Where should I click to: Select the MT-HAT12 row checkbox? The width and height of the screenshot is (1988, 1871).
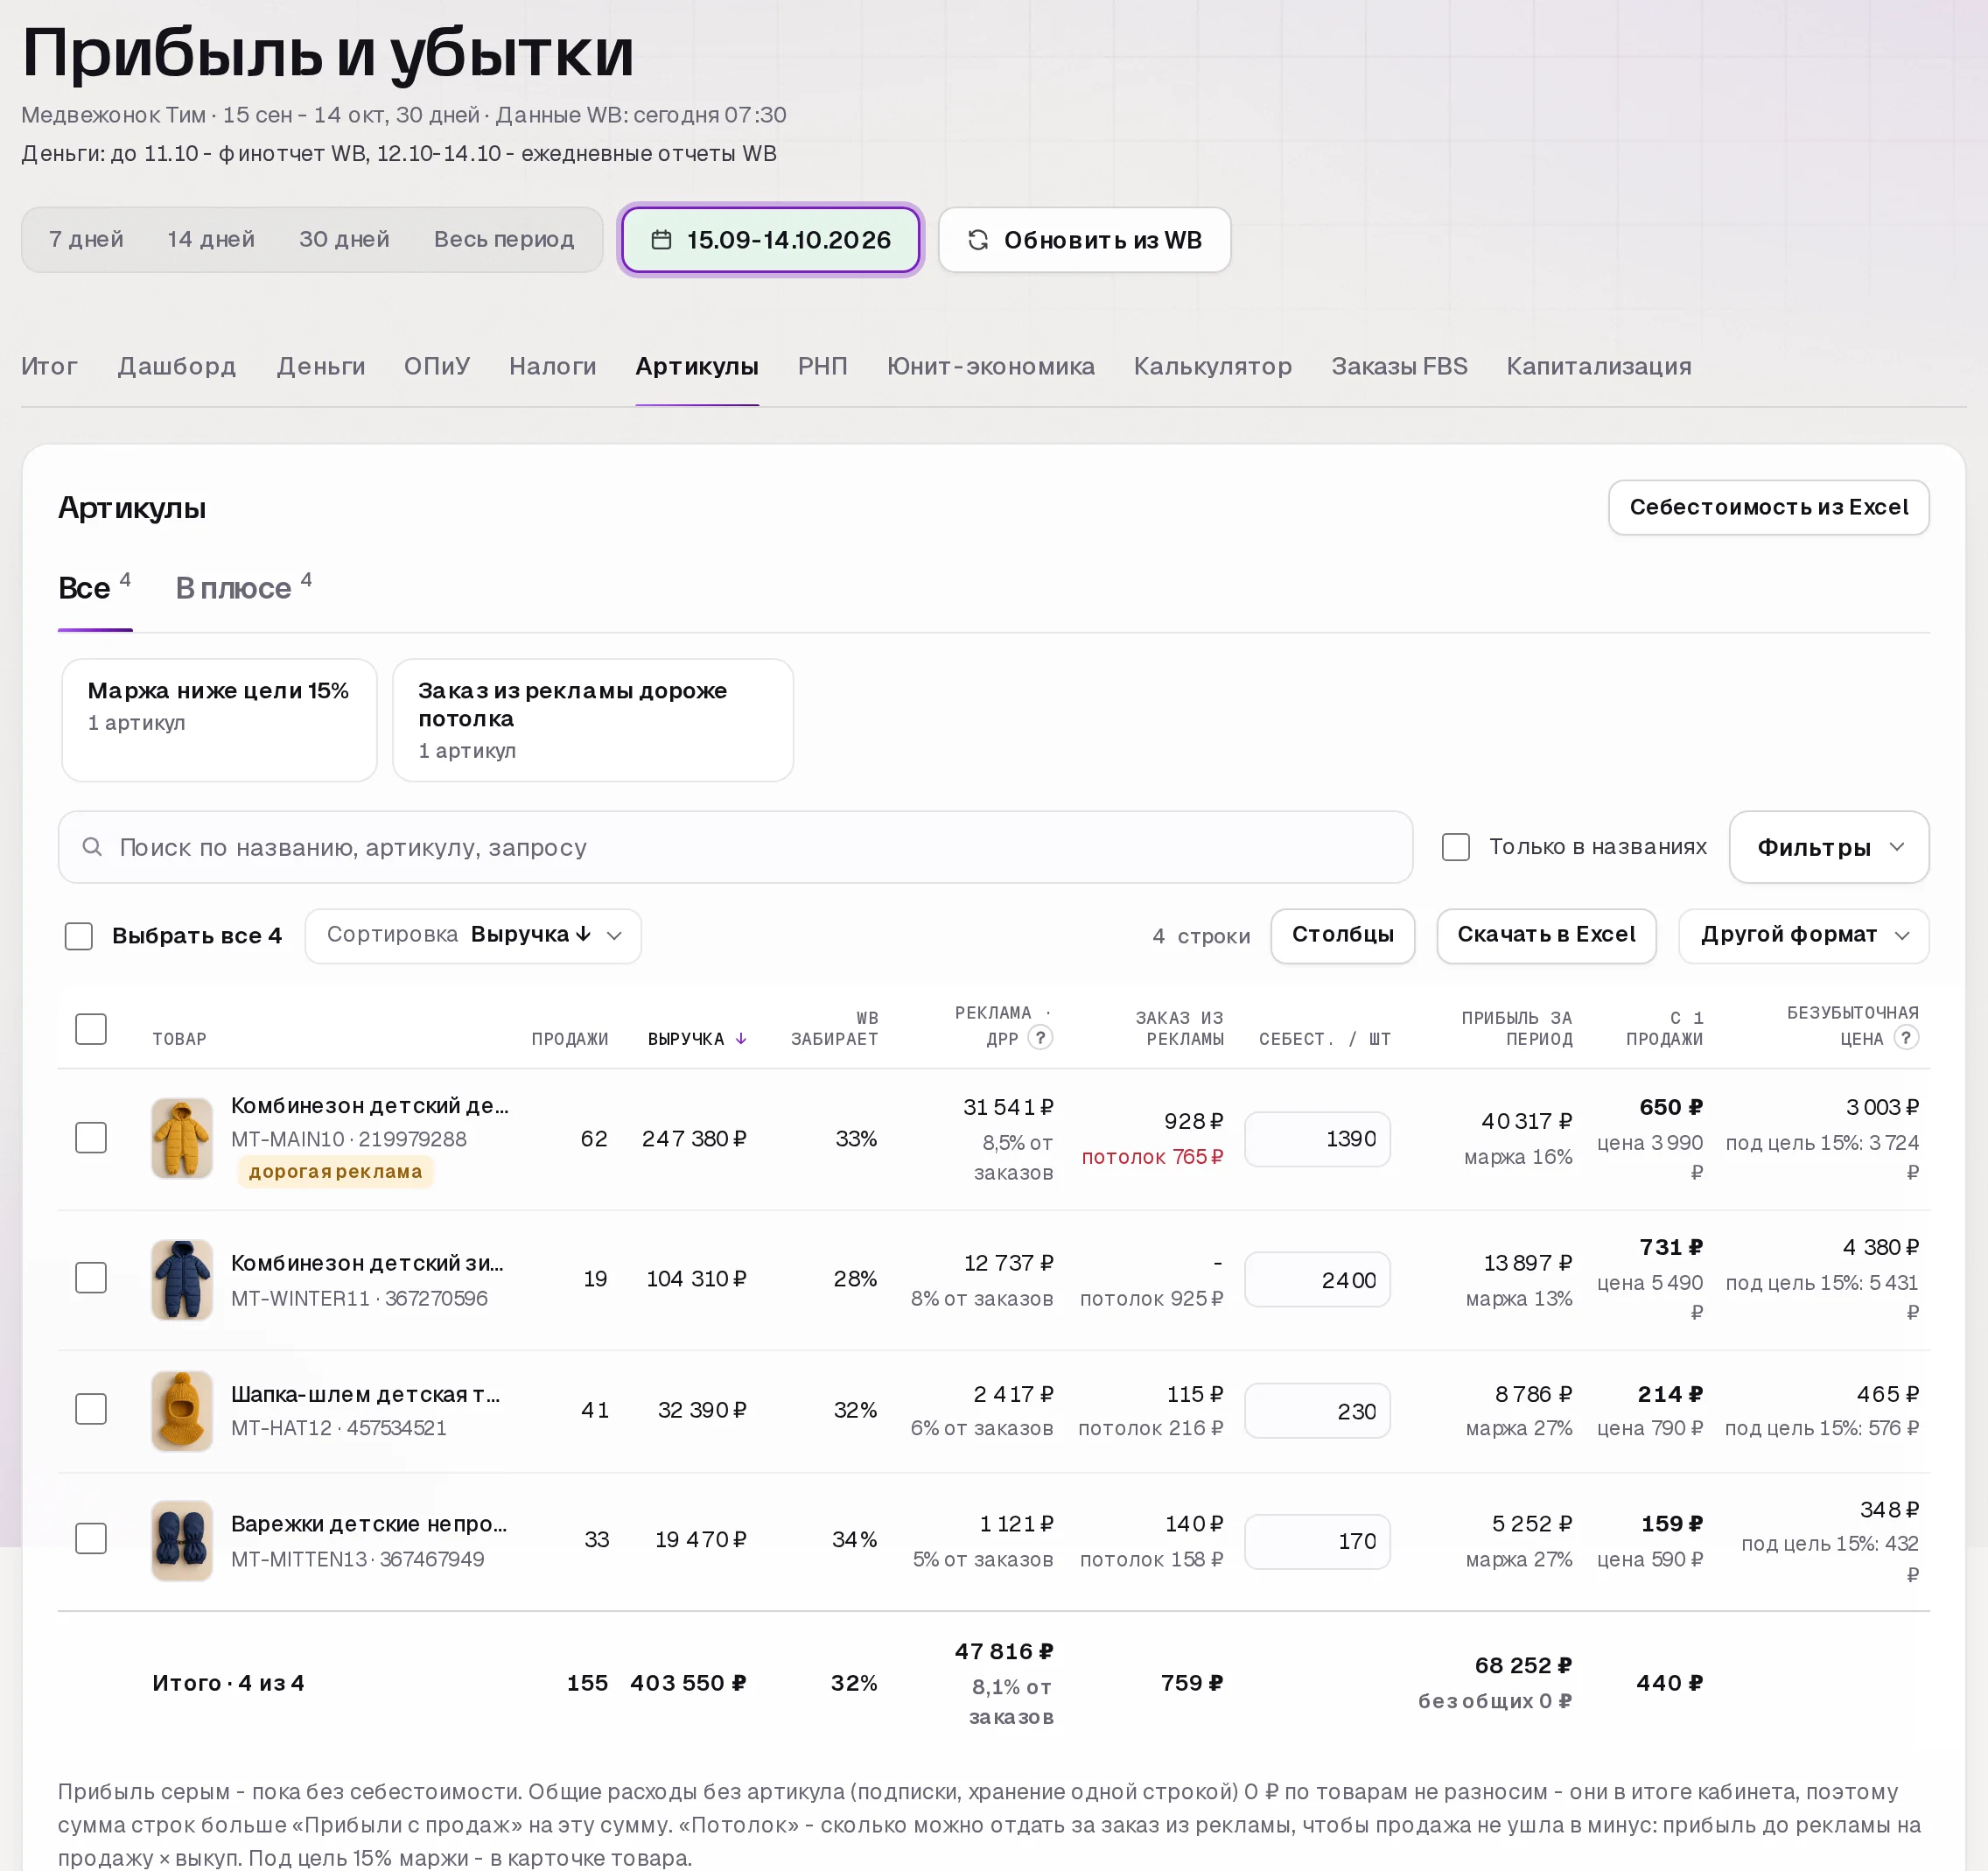(x=91, y=1409)
